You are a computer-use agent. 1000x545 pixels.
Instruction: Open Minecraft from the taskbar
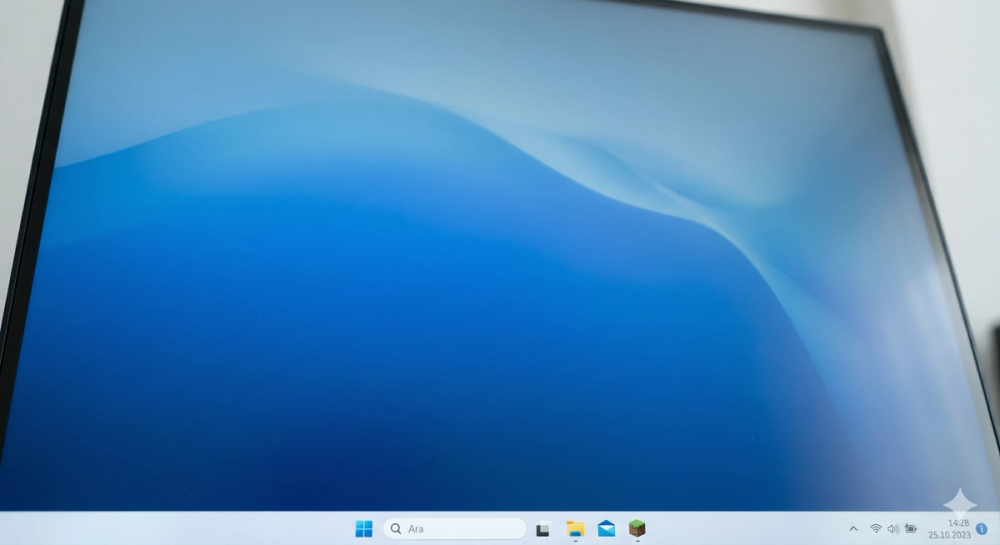[637, 528]
